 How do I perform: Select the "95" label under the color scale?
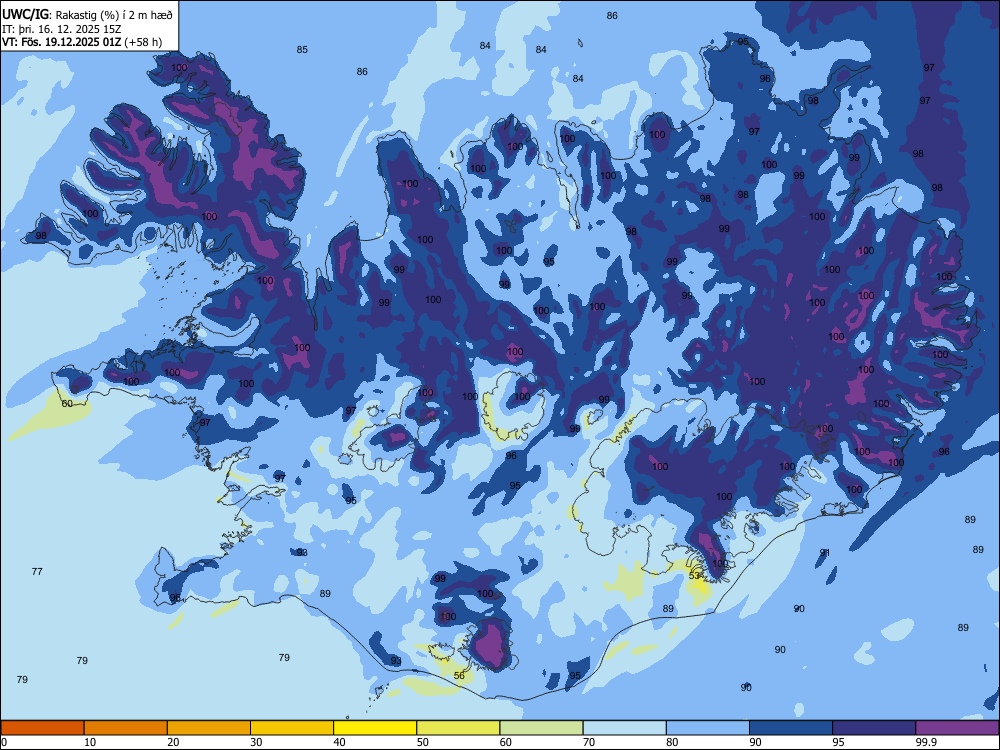pyautogui.click(x=839, y=742)
